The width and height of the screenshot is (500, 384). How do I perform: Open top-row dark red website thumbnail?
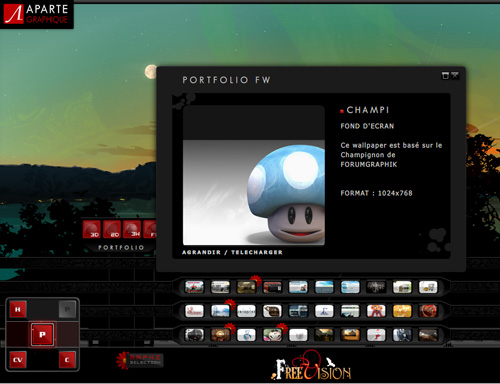[272, 287]
